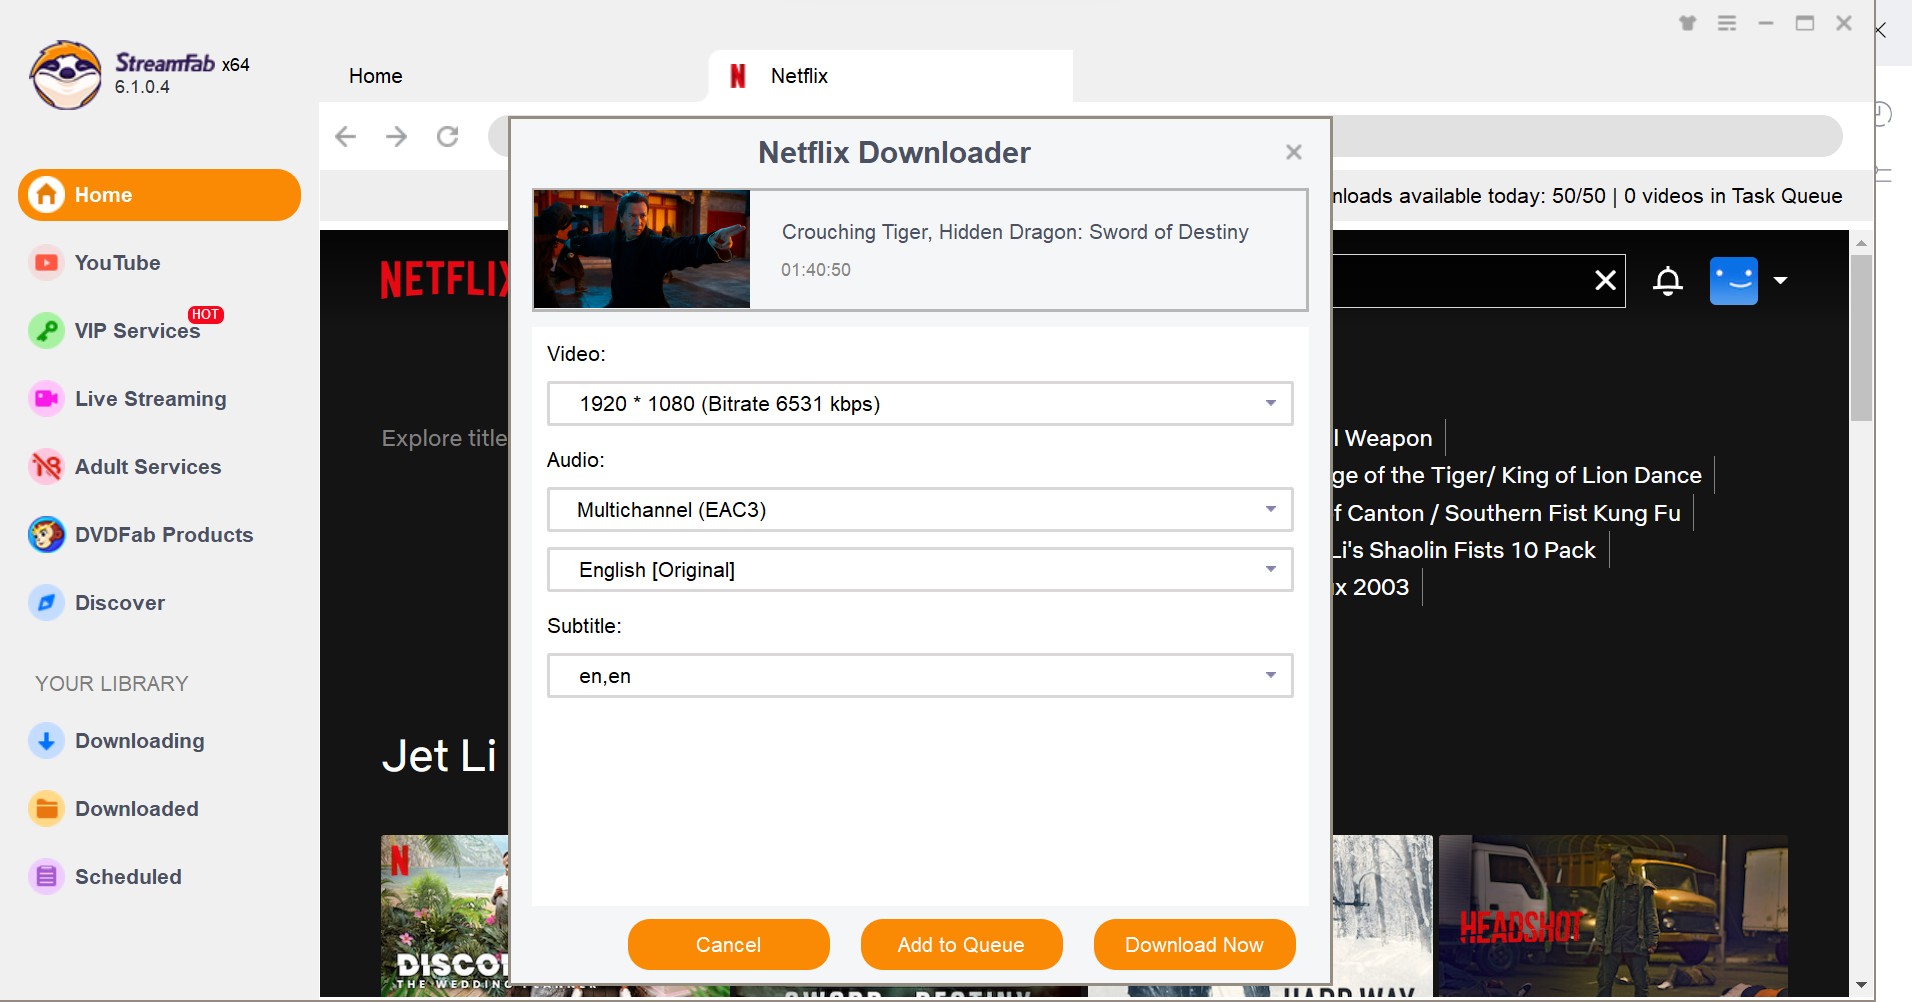Screen dimensions: 1912x1002
Task: Click the Netflix logo
Action: [x=445, y=280]
